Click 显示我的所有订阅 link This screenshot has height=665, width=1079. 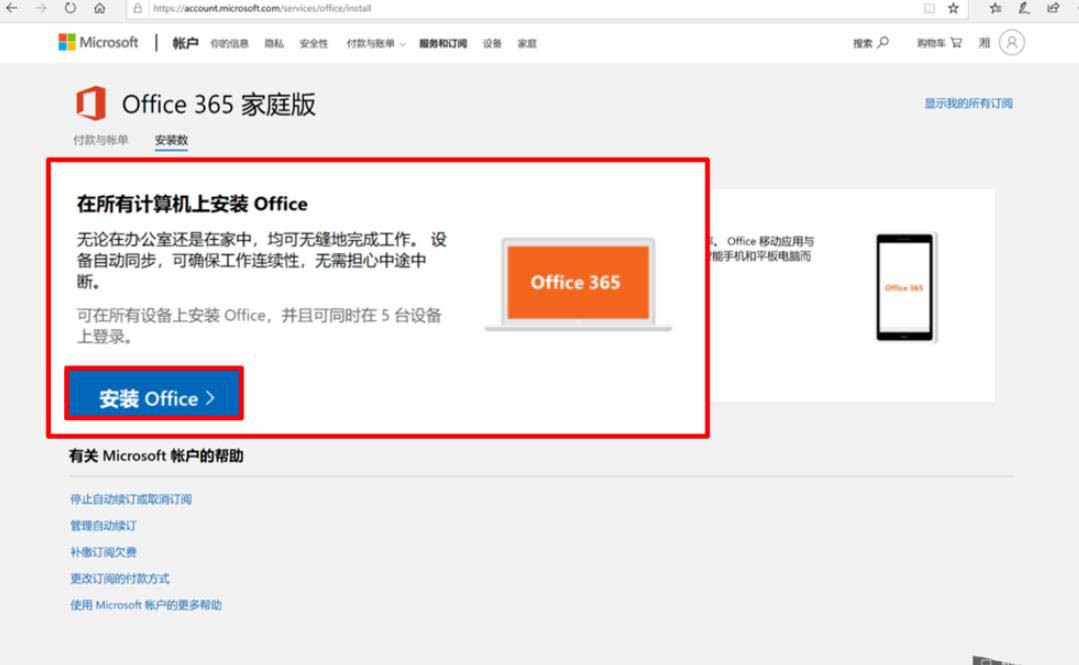[x=968, y=103]
